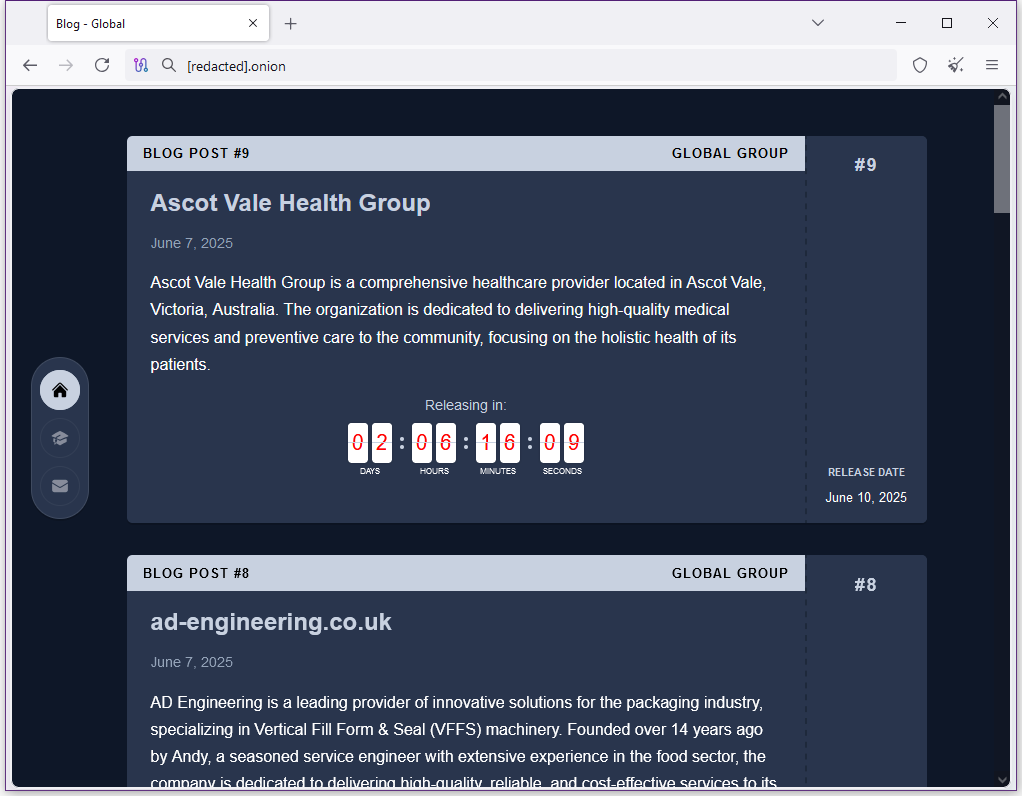The width and height of the screenshot is (1022, 796).
Task: Open a new browser tab
Action: [291, 24]
